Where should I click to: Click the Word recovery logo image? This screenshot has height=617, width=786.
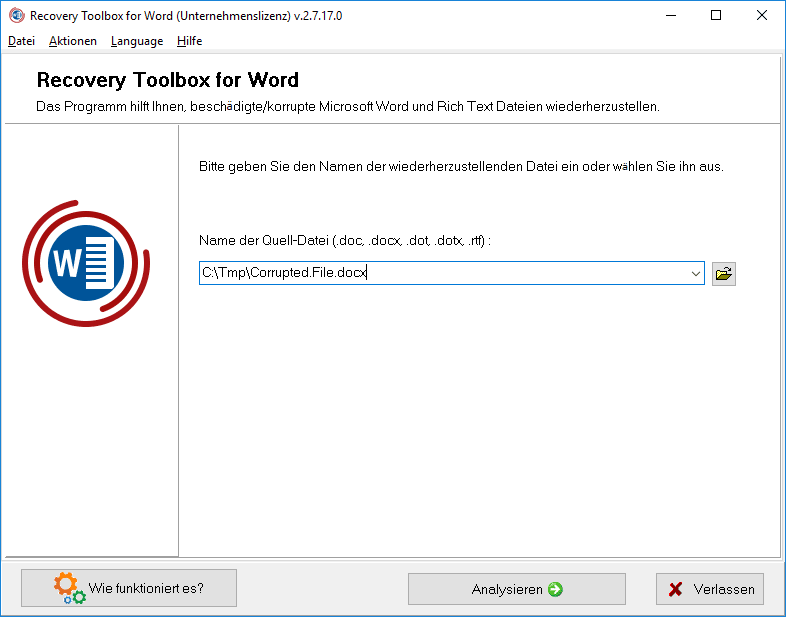pyautogui.click(x=86, y=263)
